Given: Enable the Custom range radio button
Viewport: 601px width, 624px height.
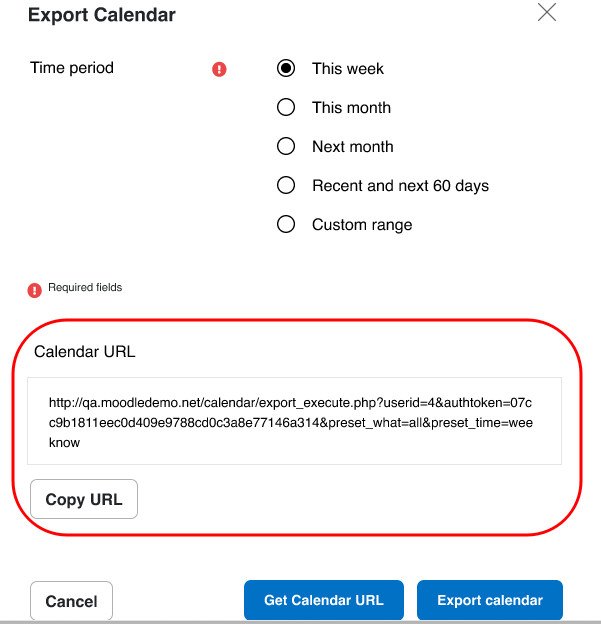Looking at the screenshot, I should pos(286,224).
